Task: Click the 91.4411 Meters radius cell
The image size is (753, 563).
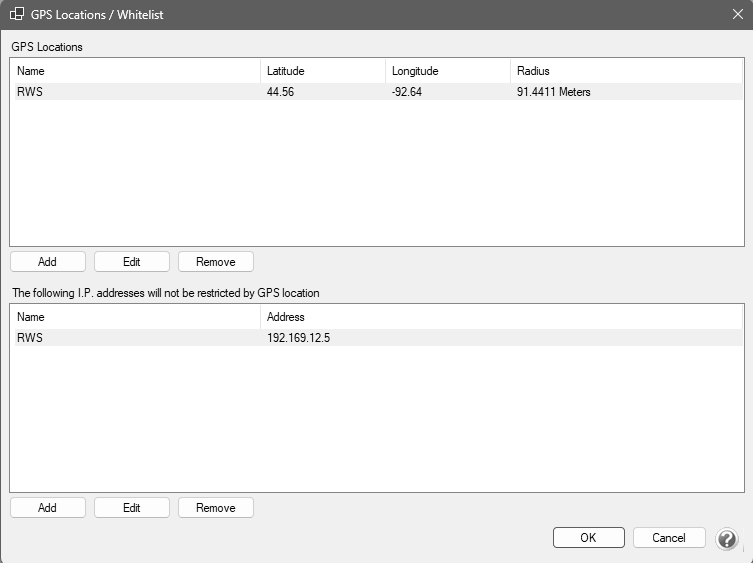Action: [553, 92]
